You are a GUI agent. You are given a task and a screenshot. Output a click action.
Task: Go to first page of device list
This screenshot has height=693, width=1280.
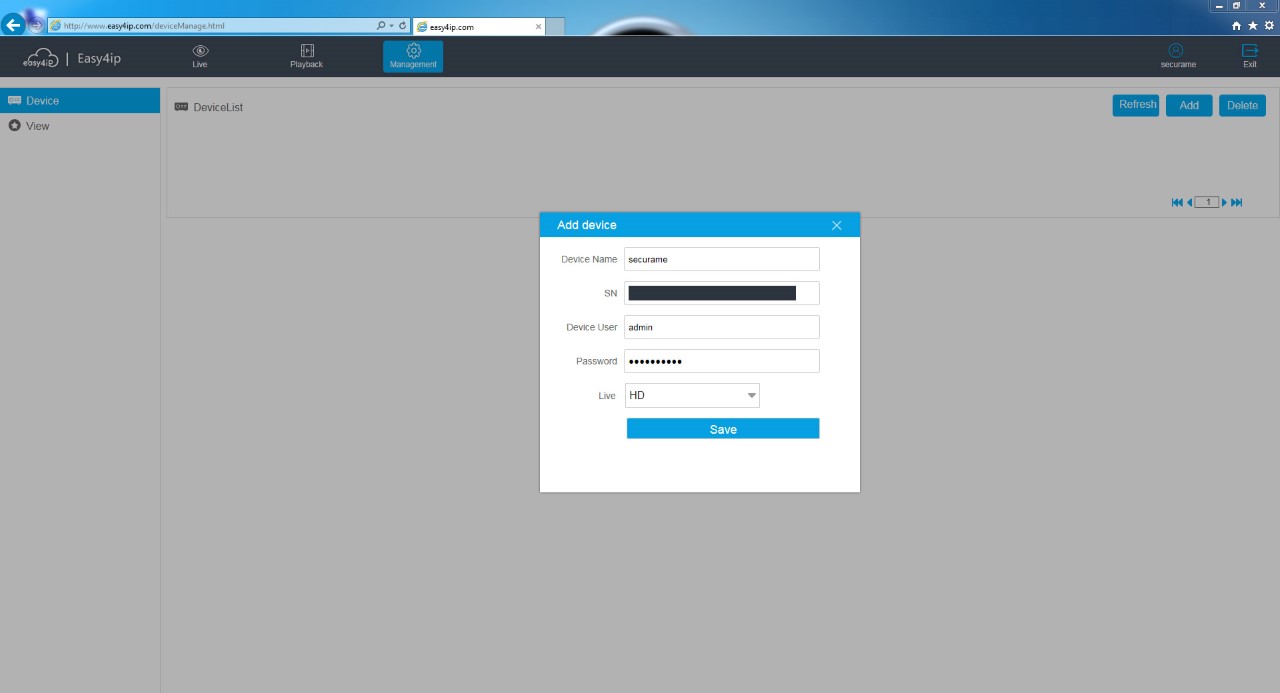coord(1177,202)
